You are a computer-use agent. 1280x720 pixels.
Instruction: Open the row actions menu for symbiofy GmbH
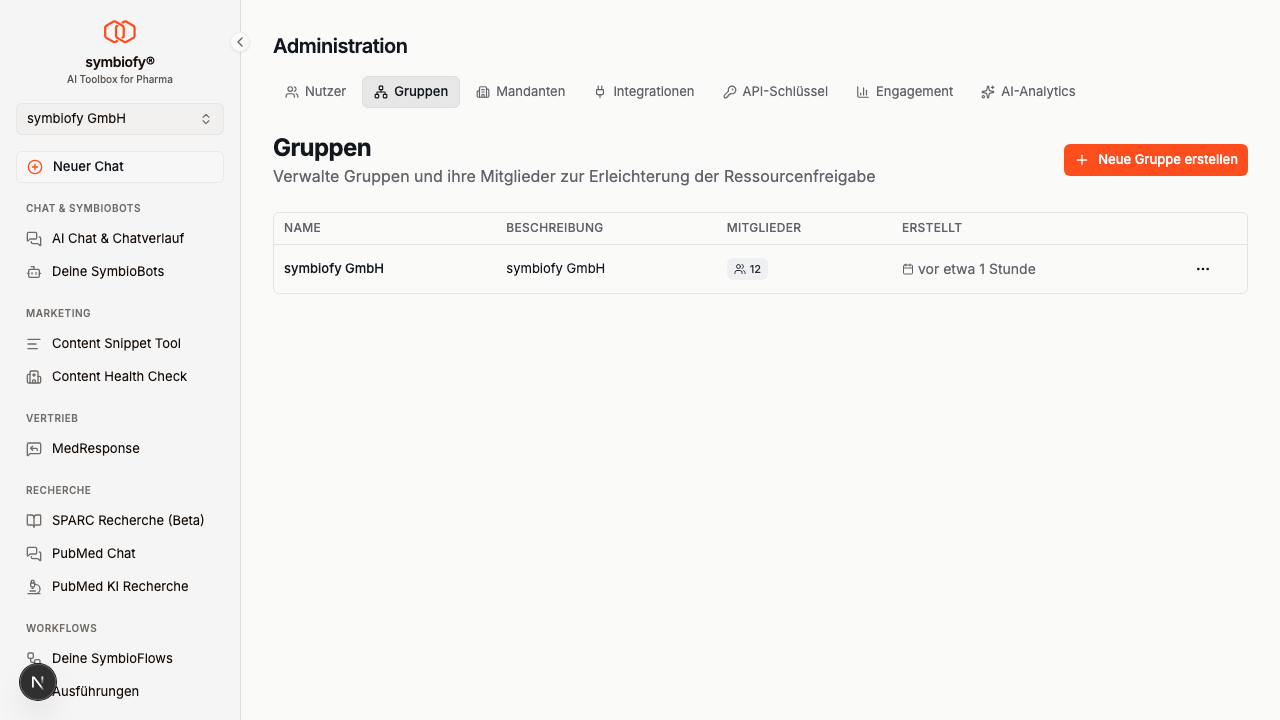click(1202, 268)
